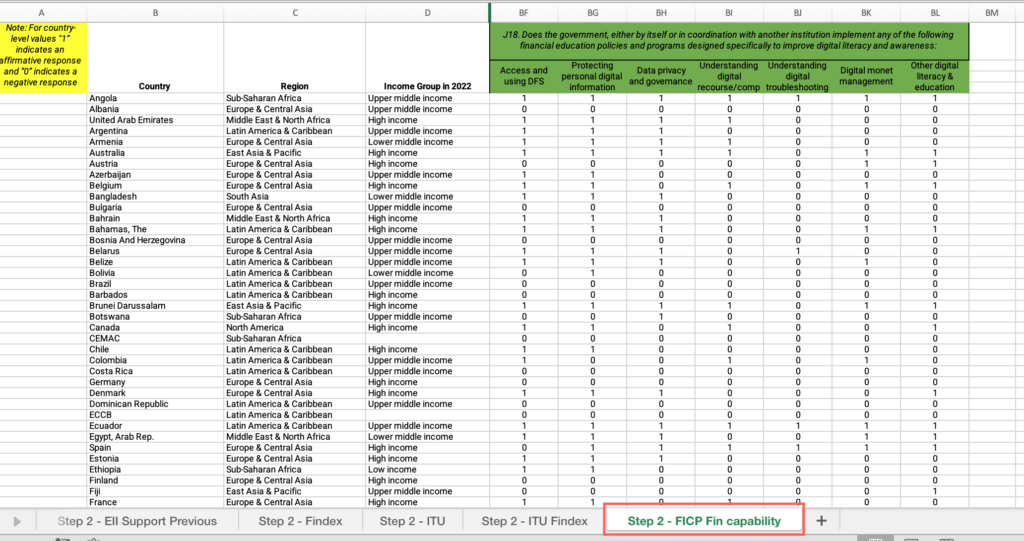Open the Step 2 - ITU Findex tab
The width and height of the screenshot is (1024, 541).
click(534, 521)
